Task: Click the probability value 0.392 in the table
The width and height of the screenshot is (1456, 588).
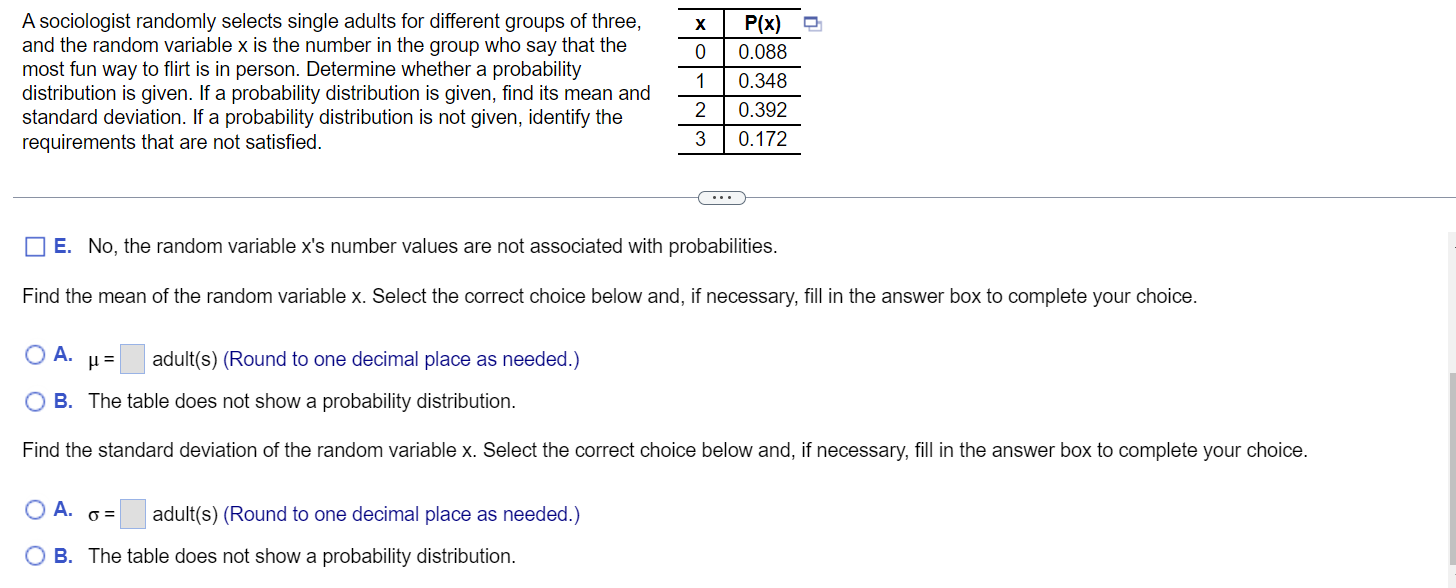Action: [x=761, y=110]
